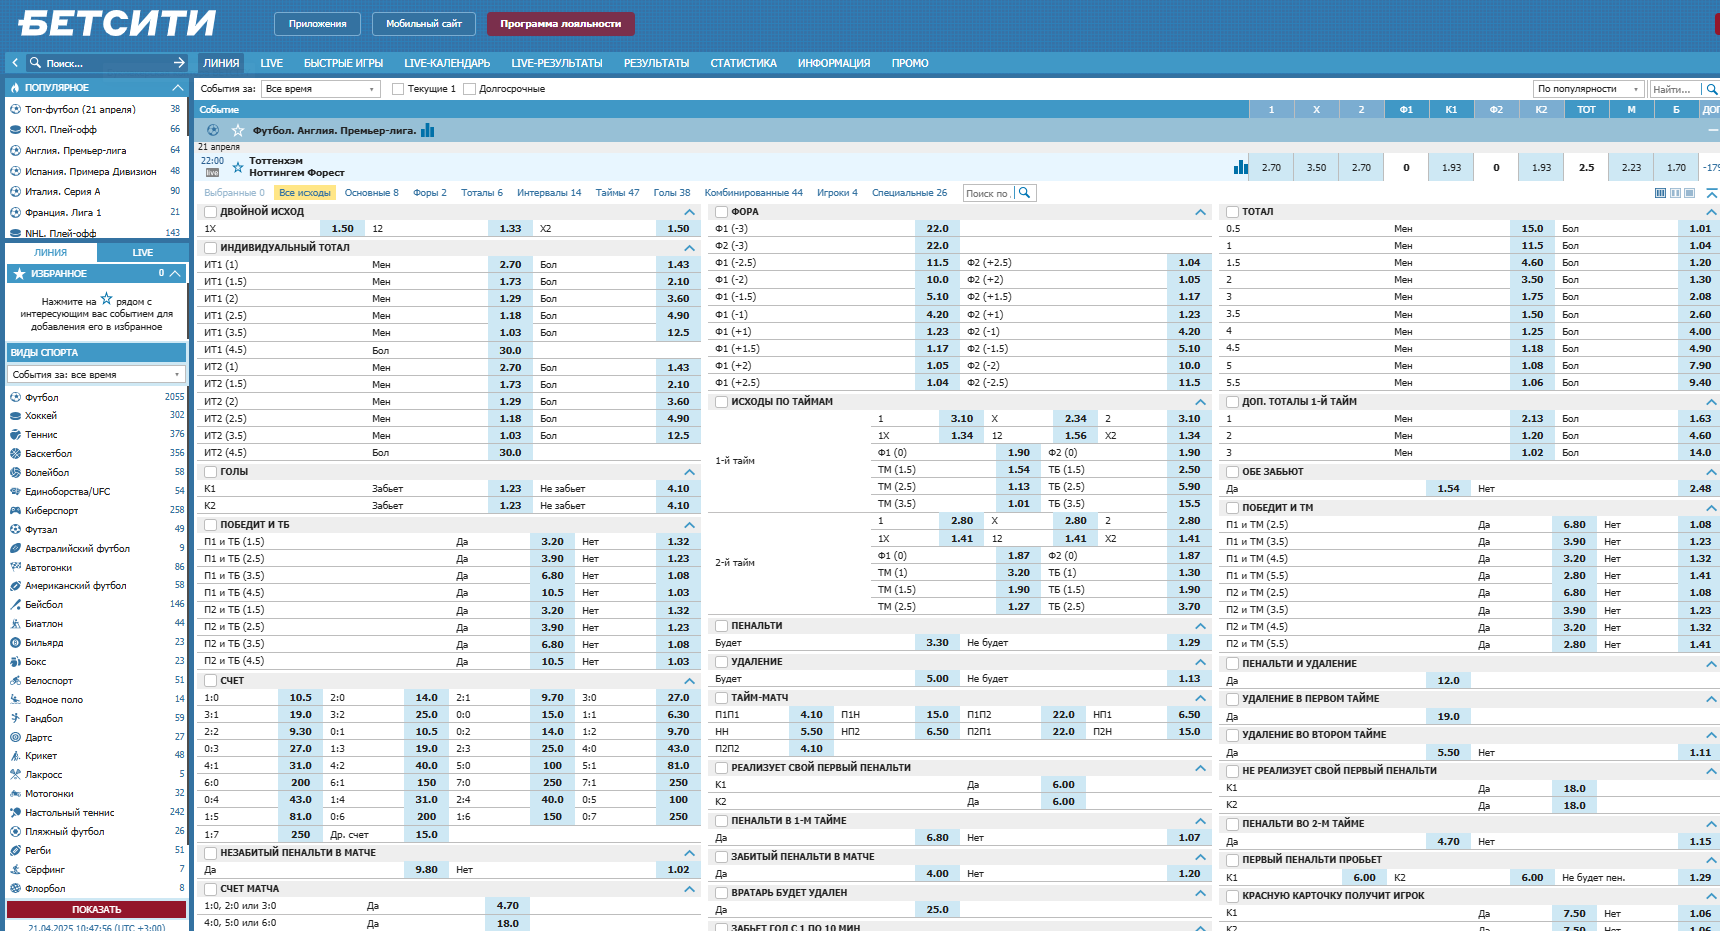The width and height of the screenshot is (1720, 931).
Task: Click the Мобильный сайт button
Action: tap(424, 23)
